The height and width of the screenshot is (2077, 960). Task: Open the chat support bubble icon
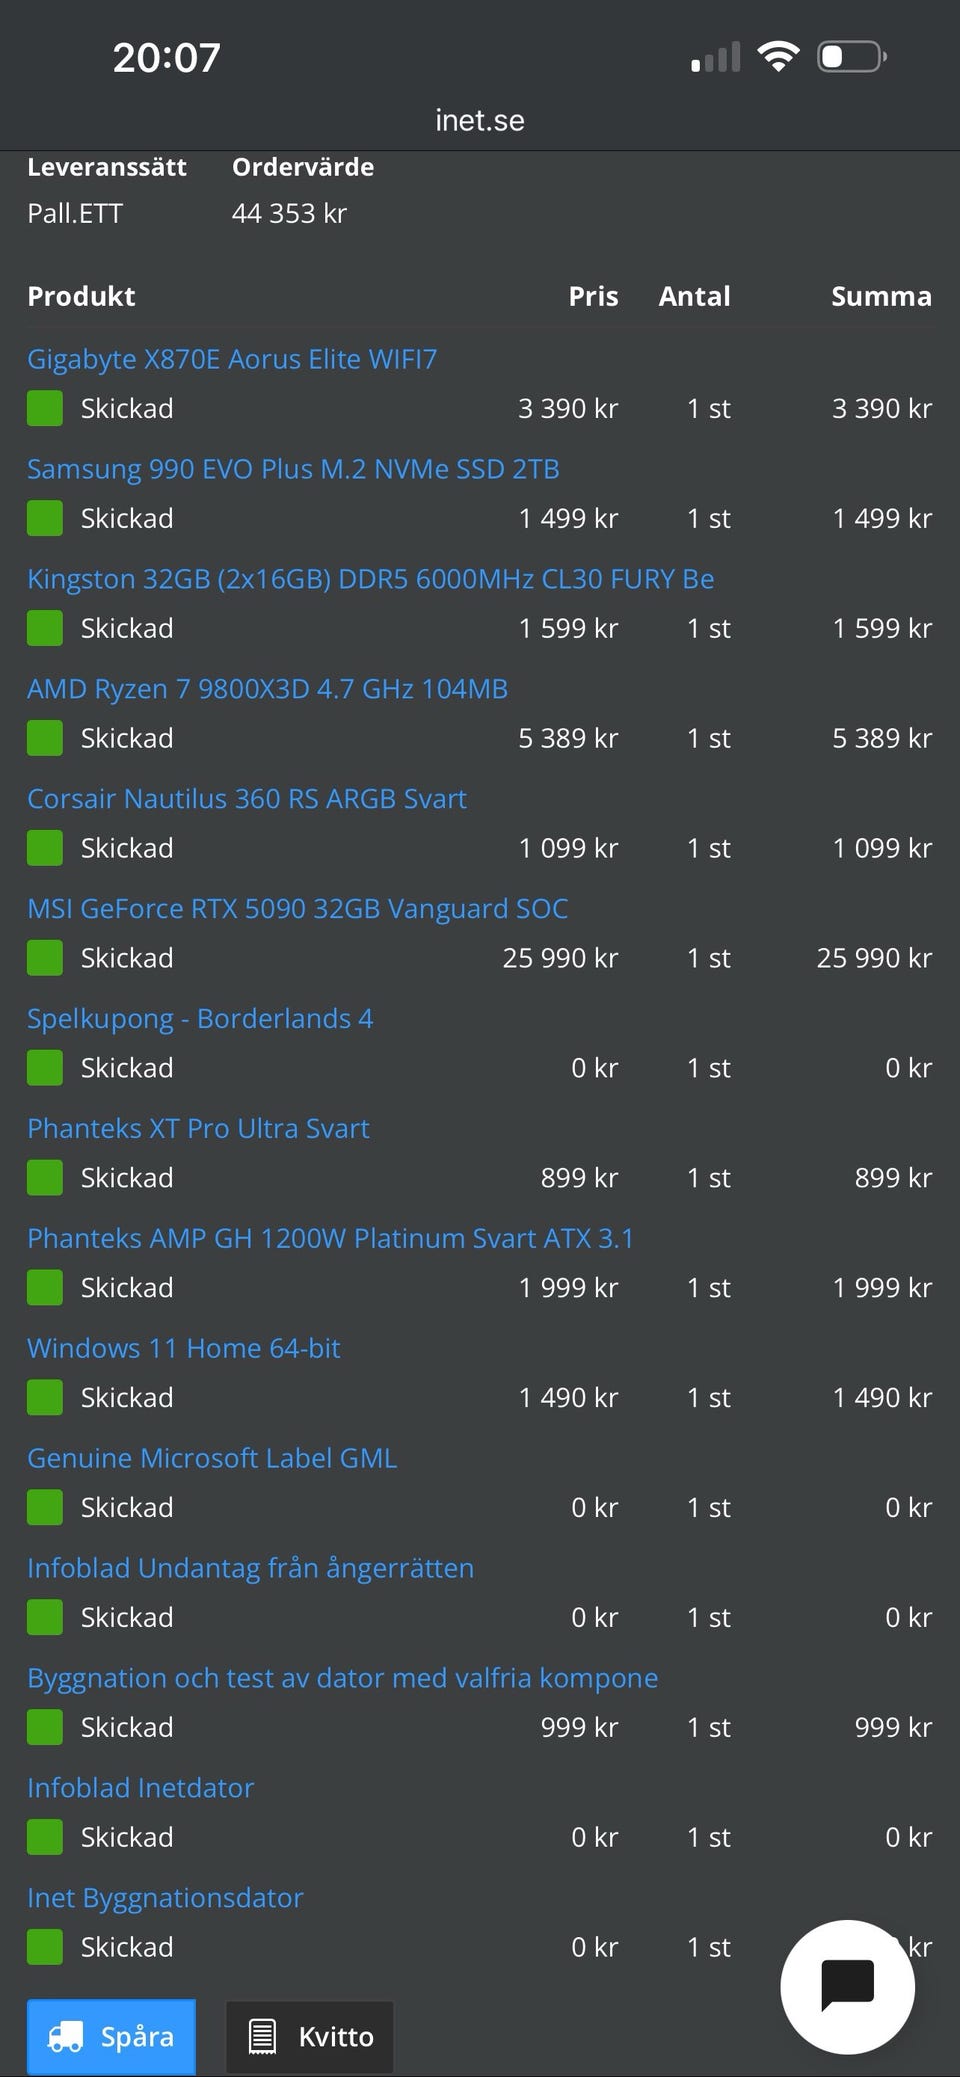847,1986
